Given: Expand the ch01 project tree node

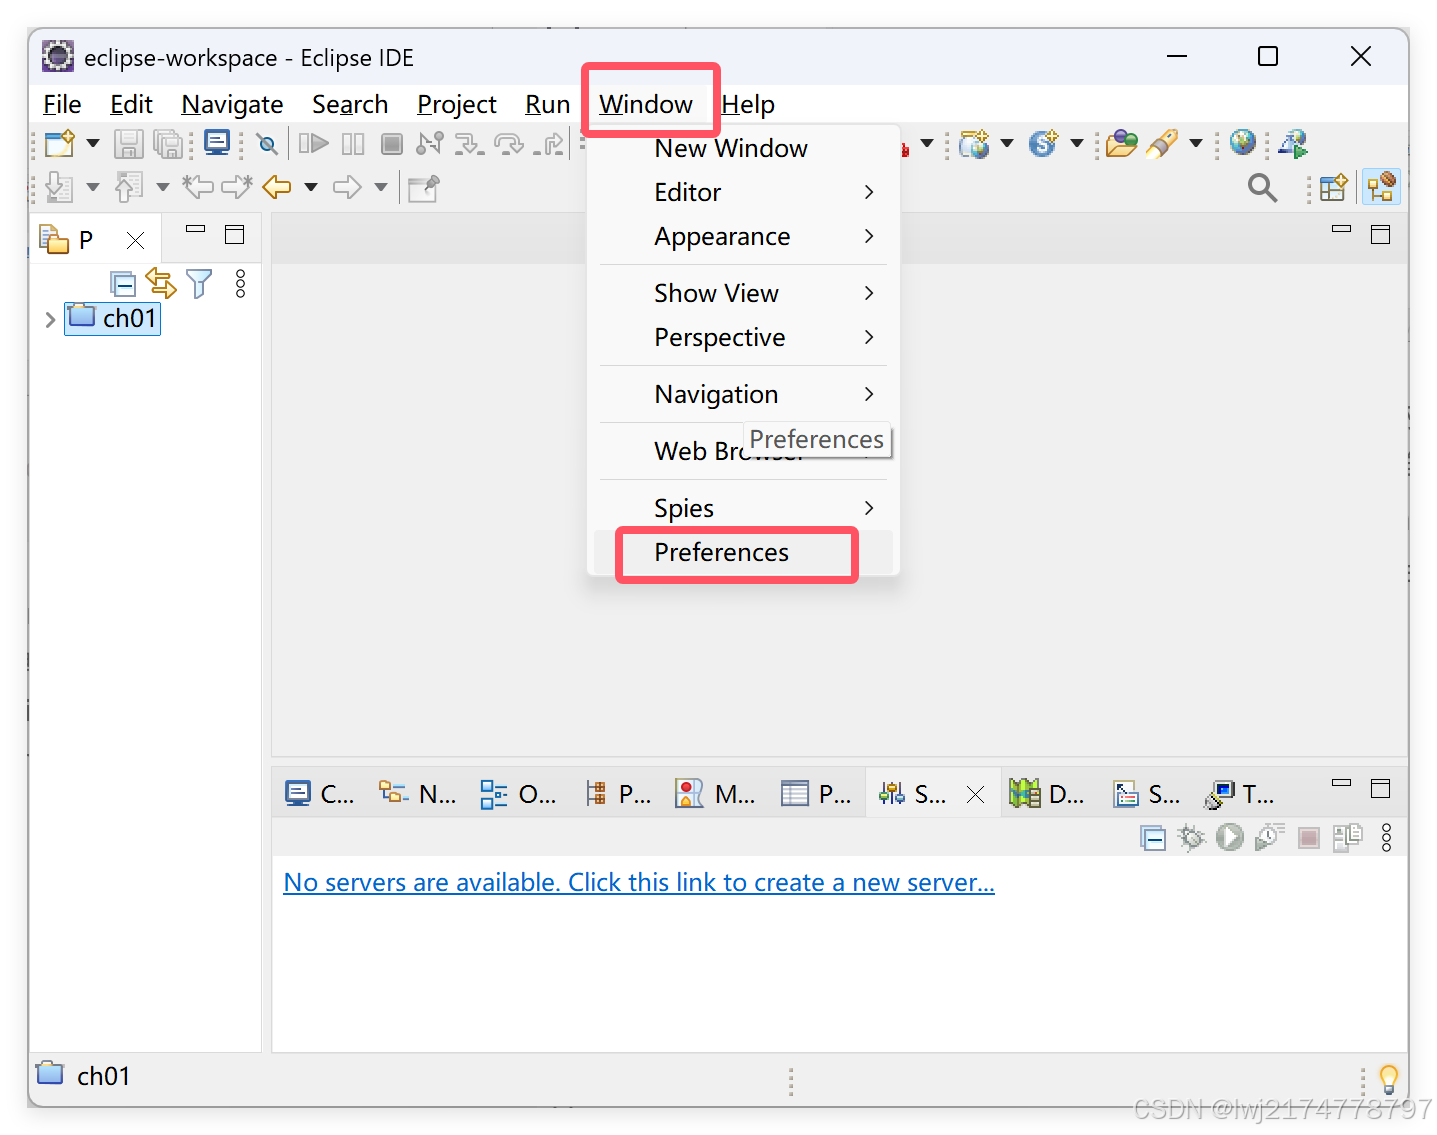Looking at the screenshot, I should tap(50, 319).
